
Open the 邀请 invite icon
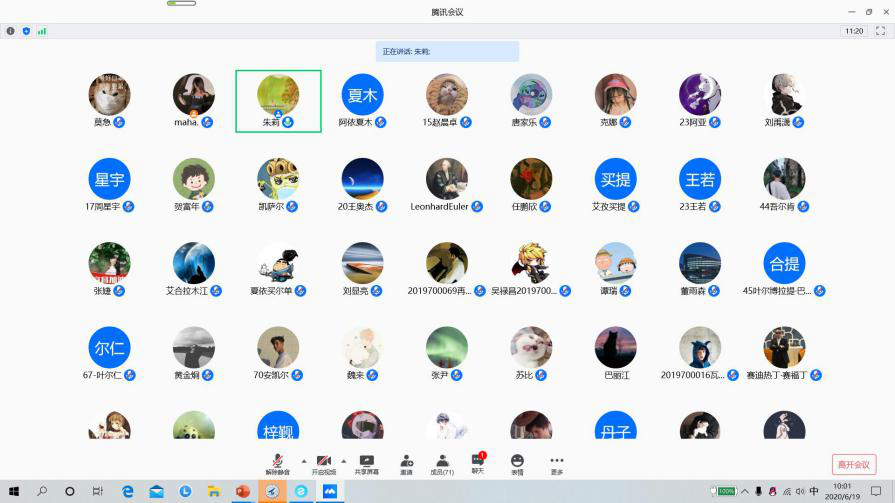point(406,463)
